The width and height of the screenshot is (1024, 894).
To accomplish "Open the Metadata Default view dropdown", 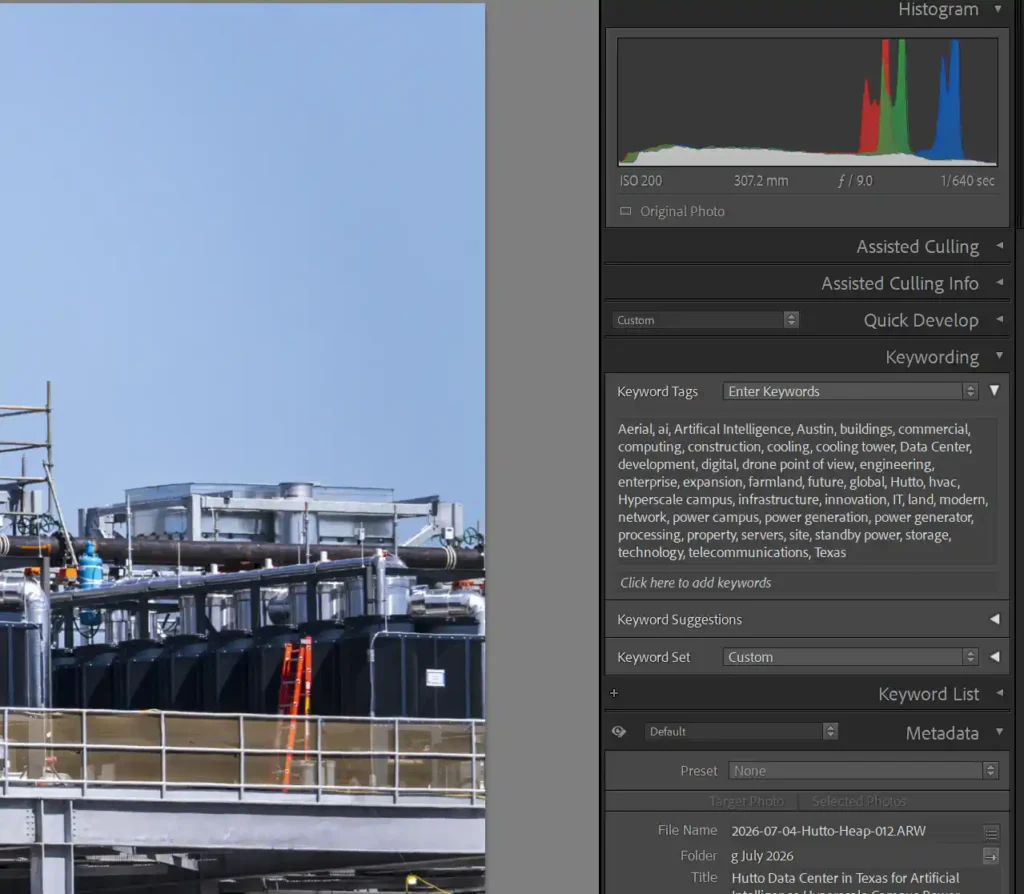I will click(741, 731).
